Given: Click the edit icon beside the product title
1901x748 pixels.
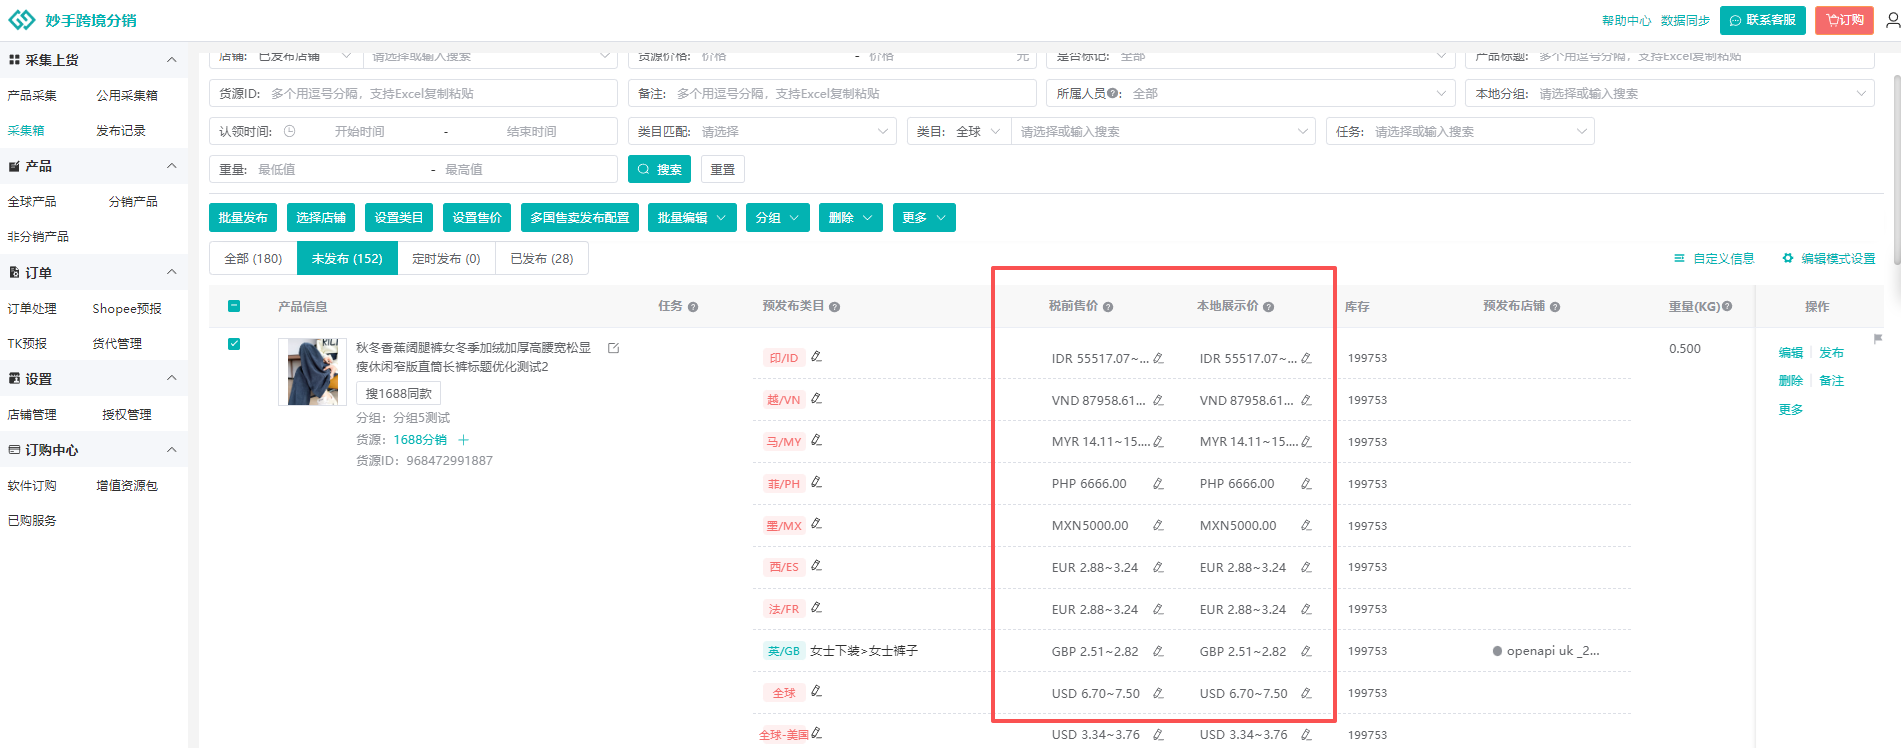Looking at the screenshot, I should (x=613, y=348).
